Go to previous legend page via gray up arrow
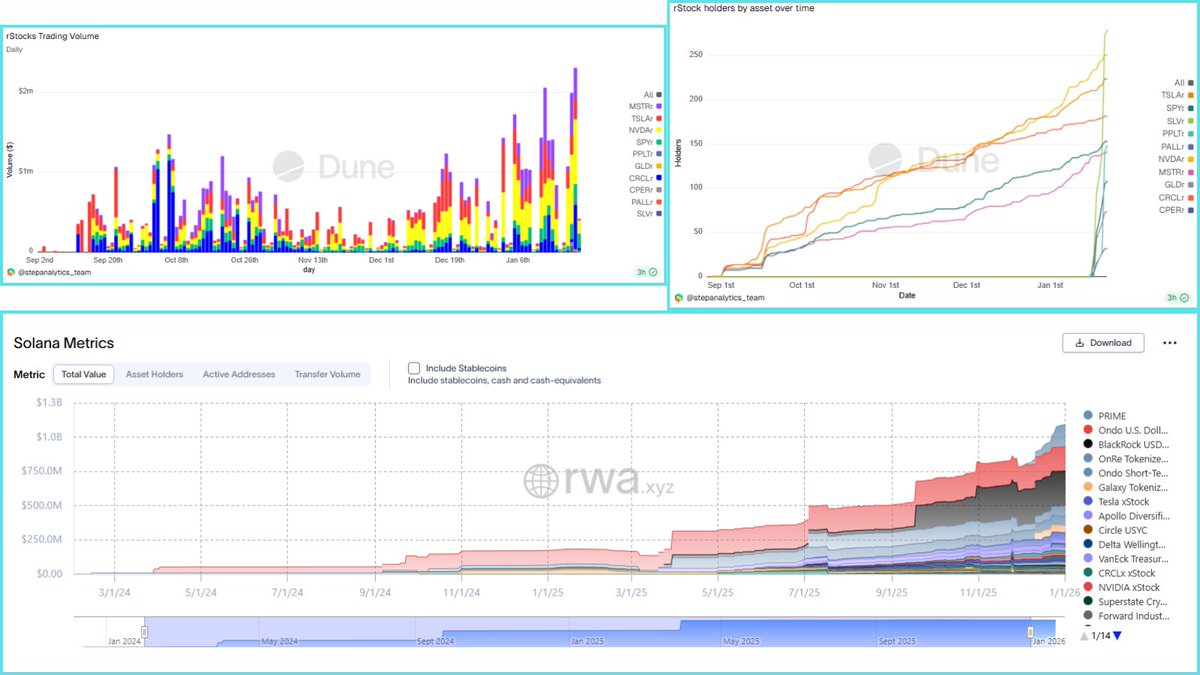Image resolution: width=1200 pixels, height=675 pixels. (1084, 635)
